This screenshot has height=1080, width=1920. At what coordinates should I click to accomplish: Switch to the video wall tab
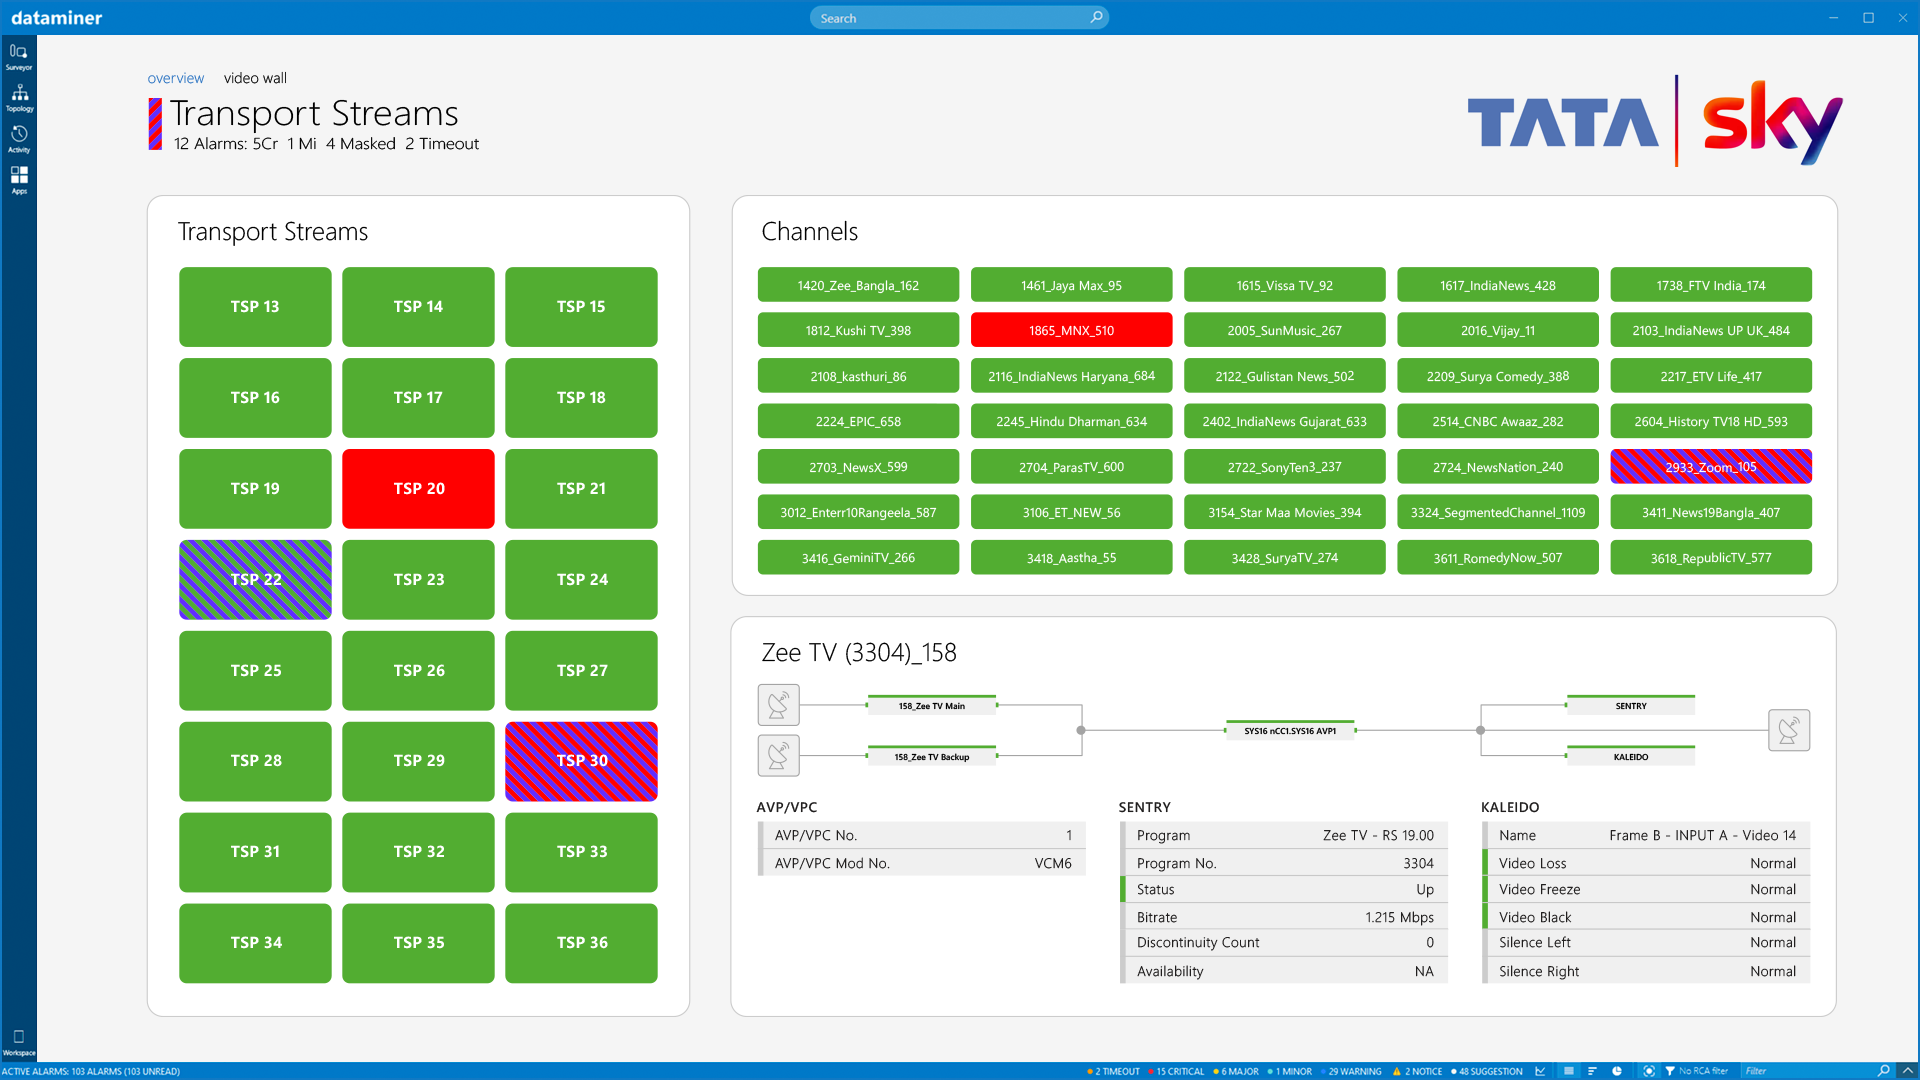(x=255, y=78)
